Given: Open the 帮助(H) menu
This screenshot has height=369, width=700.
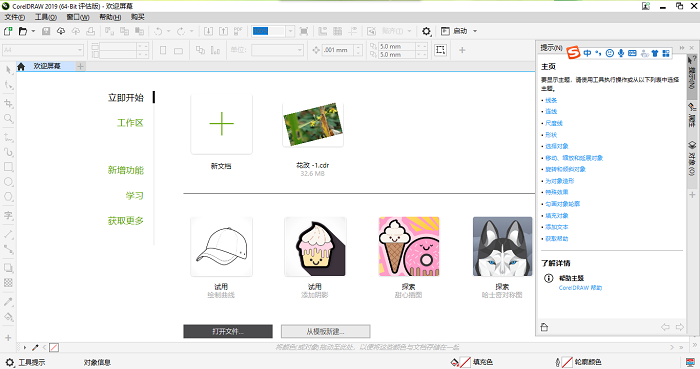Looking at the screenshot, I should click(110, 17).
